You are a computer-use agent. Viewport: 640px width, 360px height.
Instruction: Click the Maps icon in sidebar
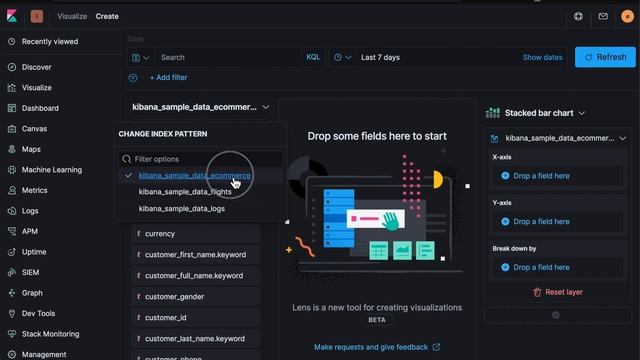(x=12, y=149)
